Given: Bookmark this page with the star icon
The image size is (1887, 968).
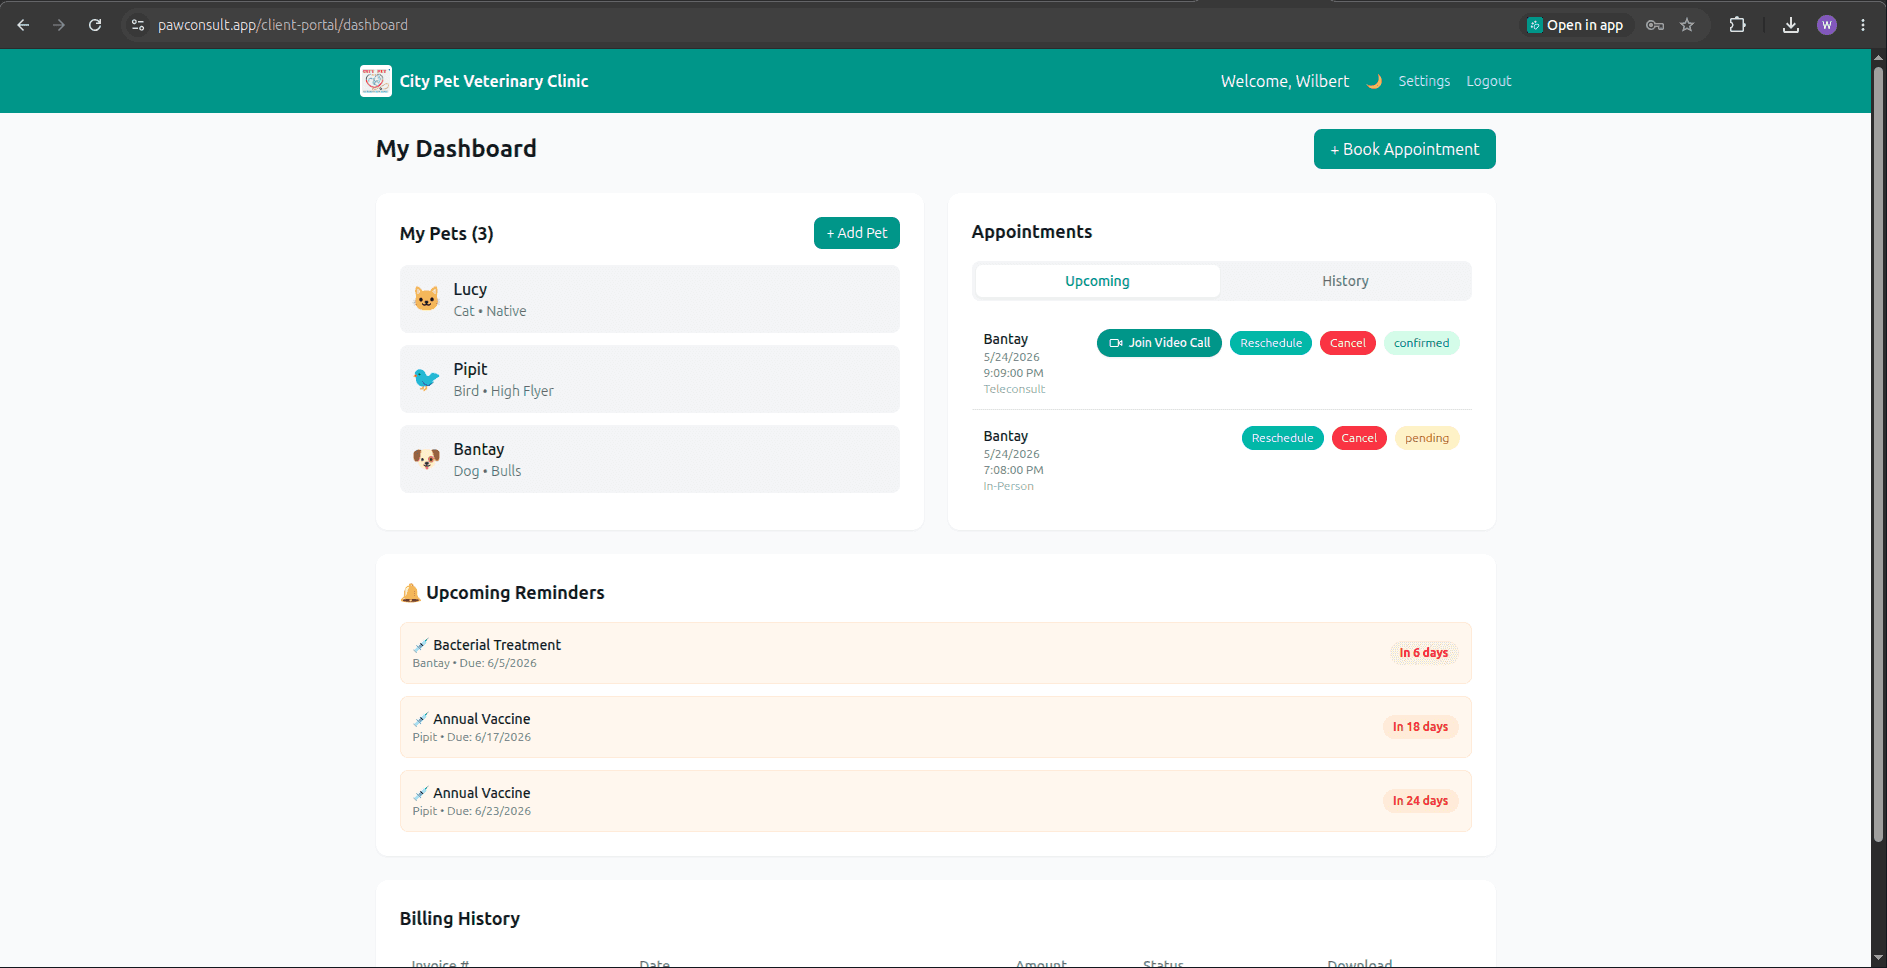Looking at the screenshot, I should coord(1687,25).
